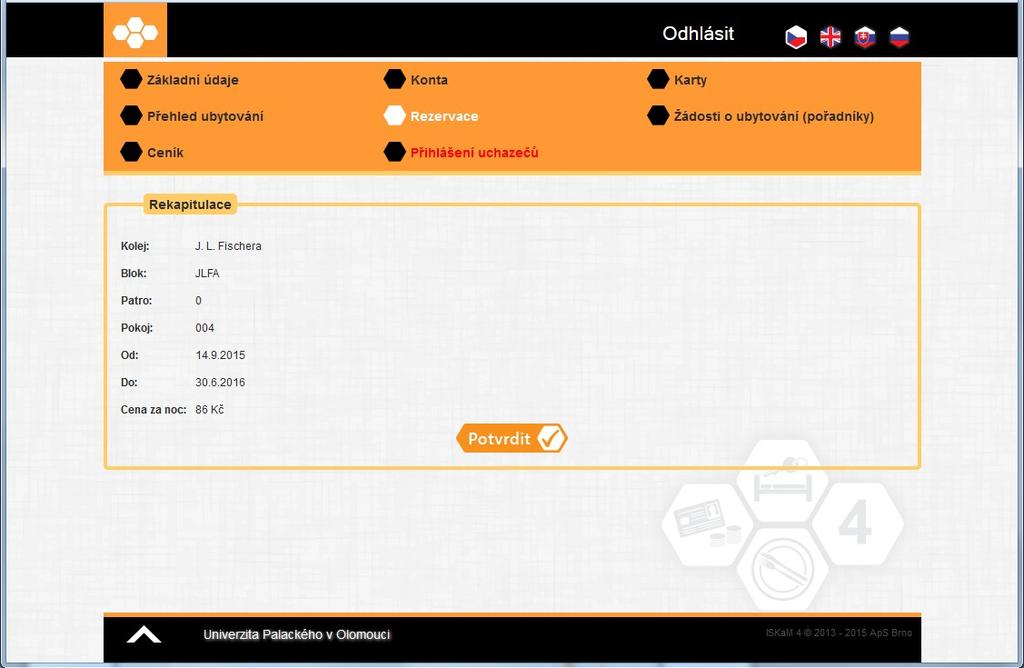This screenshot has height=668, width=1024.
Task: Click the Kolej: label
Action: (x=135, y=246)
